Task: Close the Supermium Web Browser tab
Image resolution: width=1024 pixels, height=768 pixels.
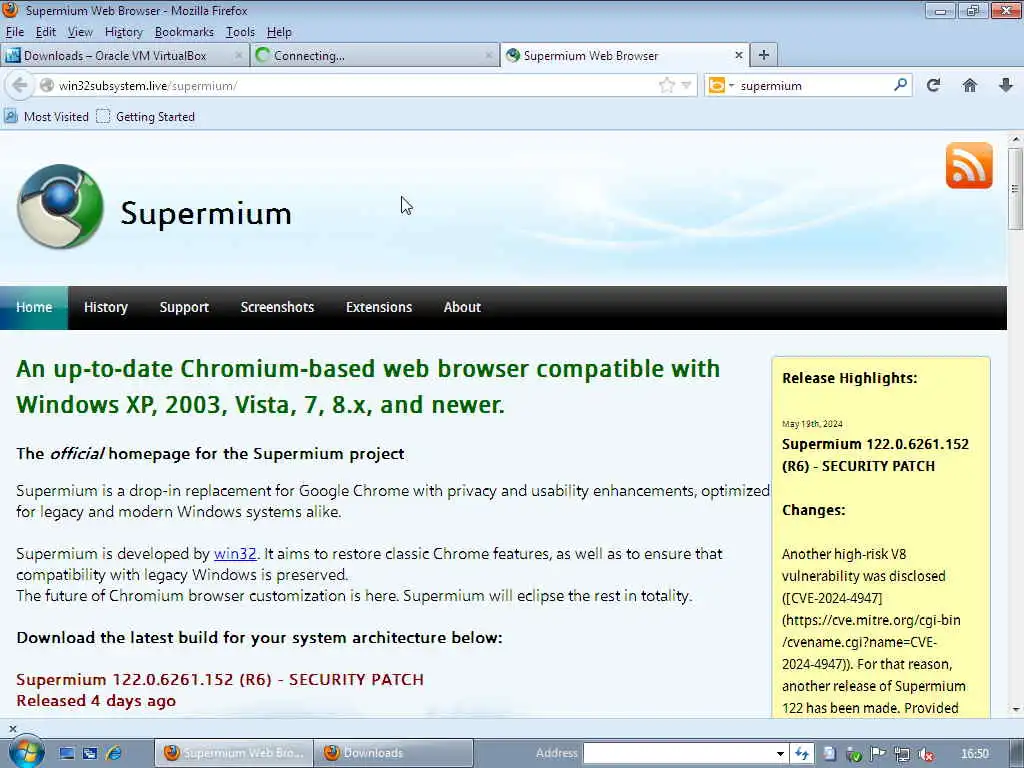Action: (739, 56)
